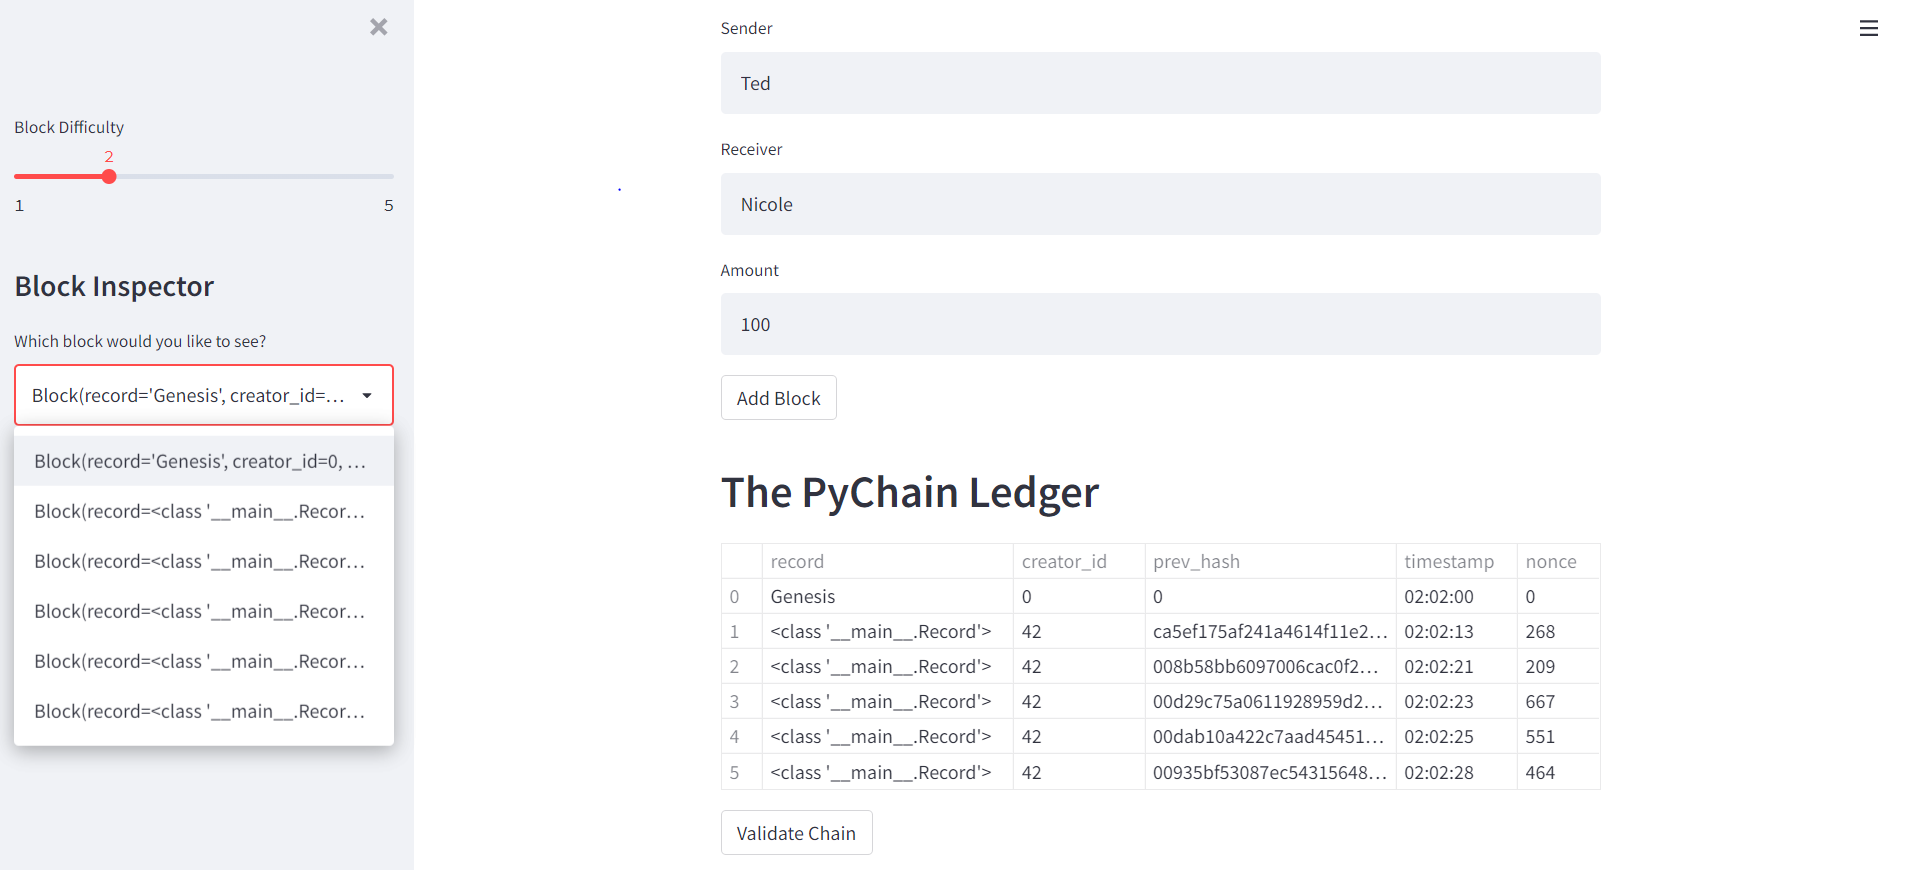Click the Sender input showing Ted
The image size is (1905, 870).
(1160, 83)
